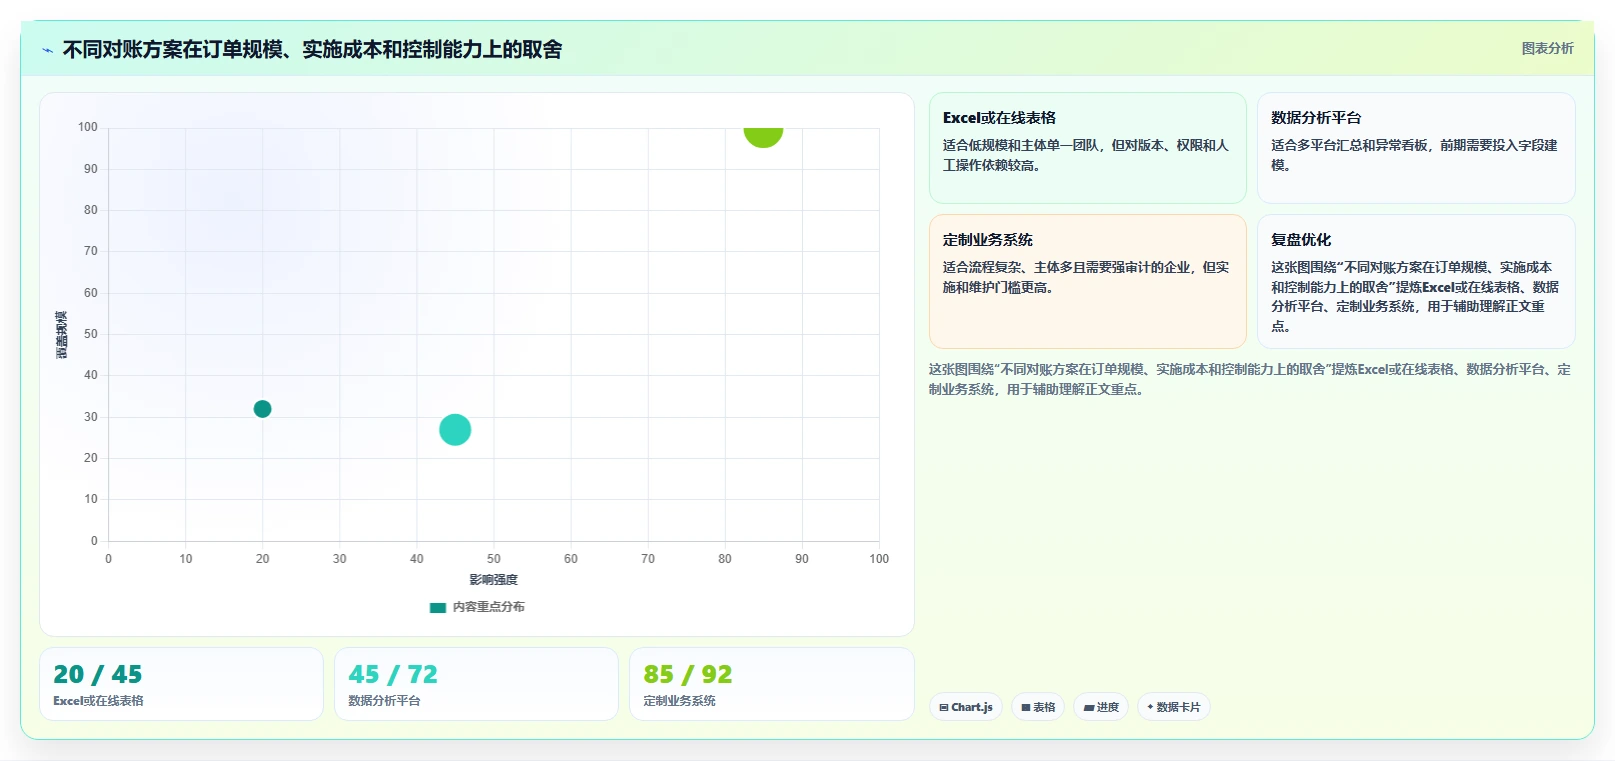The width and height of the screenshot is (1615, 761).
Task: Click the 进度 tag chip
Action: pyautogui.click(x=1101, y=707)
